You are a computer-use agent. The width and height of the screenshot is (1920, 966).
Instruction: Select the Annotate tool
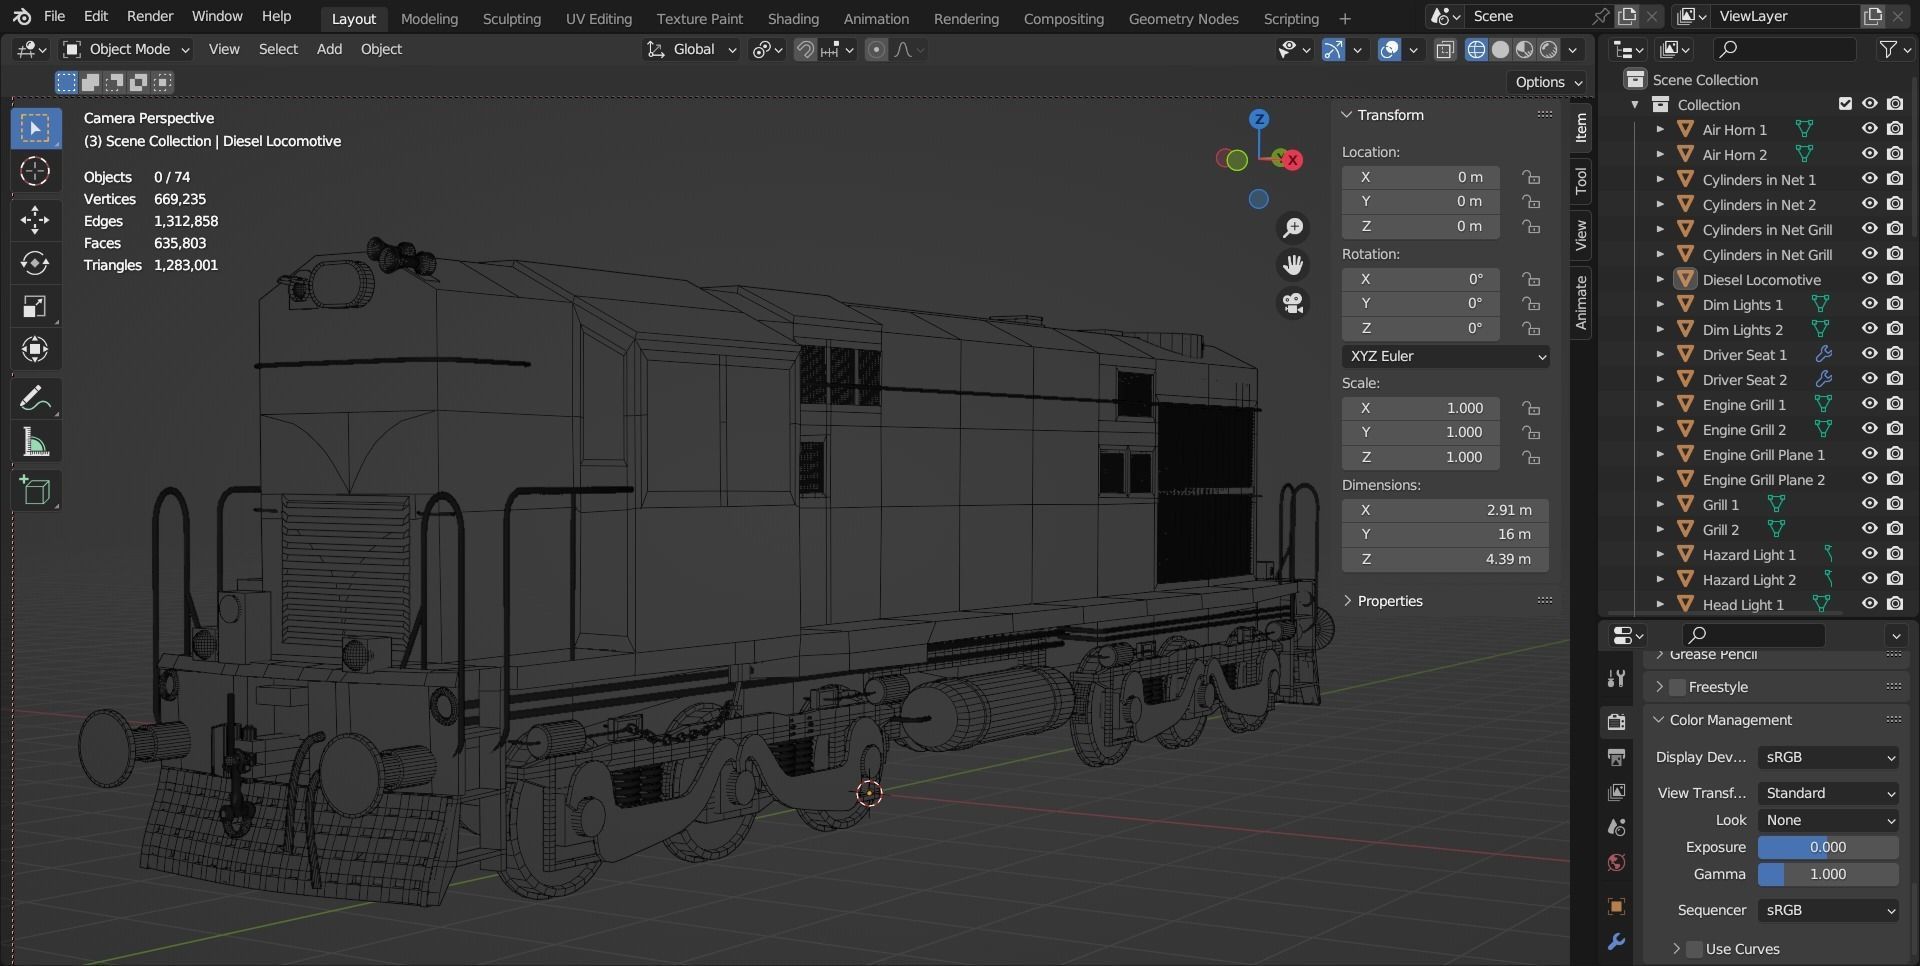[x=35, y=397]
